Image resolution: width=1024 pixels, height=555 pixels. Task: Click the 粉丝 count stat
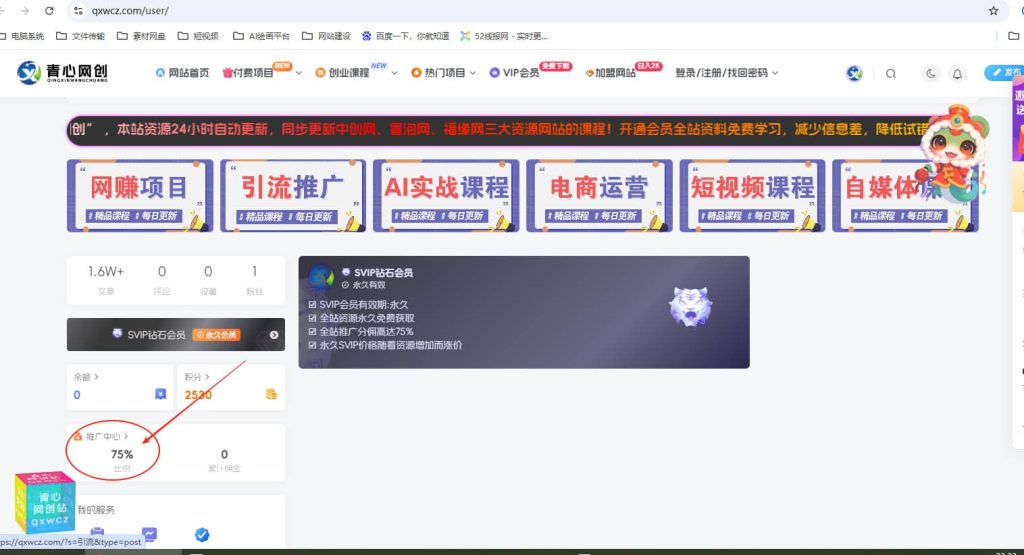click(254, 279)
